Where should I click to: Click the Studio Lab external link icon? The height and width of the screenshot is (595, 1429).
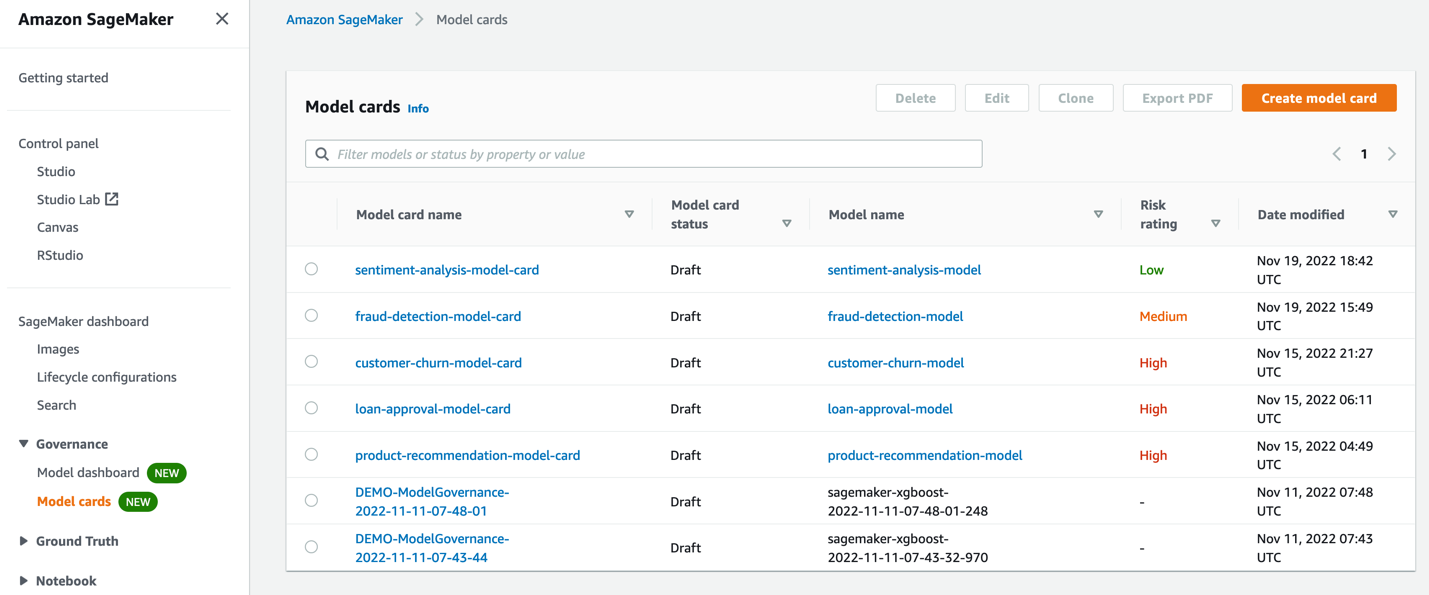tap(112, 199)
